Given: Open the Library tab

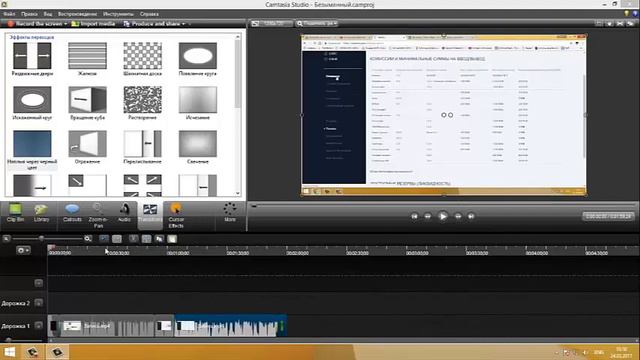Looking at the screenshot, I should point(41,213).
